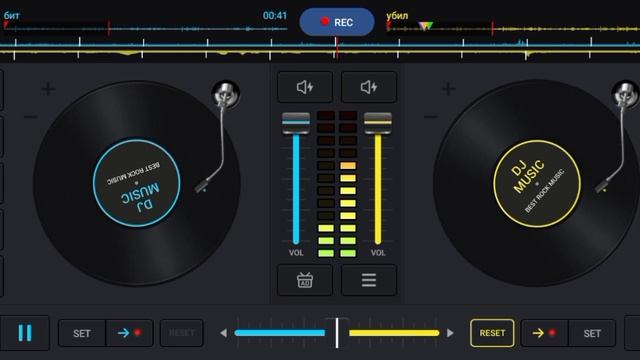This screenshot has width=640, height=360.
Task: Click the blue crossfader bar
Action: click(280, 333)
